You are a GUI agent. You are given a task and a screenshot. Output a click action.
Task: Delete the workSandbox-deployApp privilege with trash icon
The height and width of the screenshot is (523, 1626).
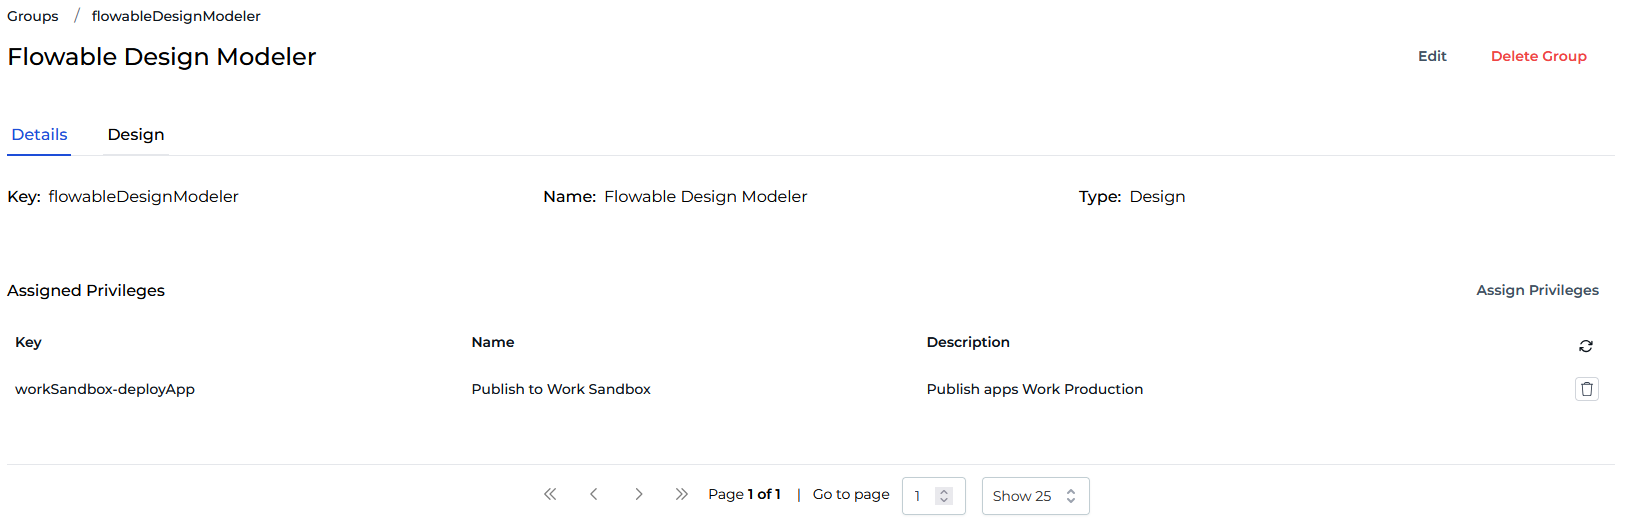tap(1586, 389)
